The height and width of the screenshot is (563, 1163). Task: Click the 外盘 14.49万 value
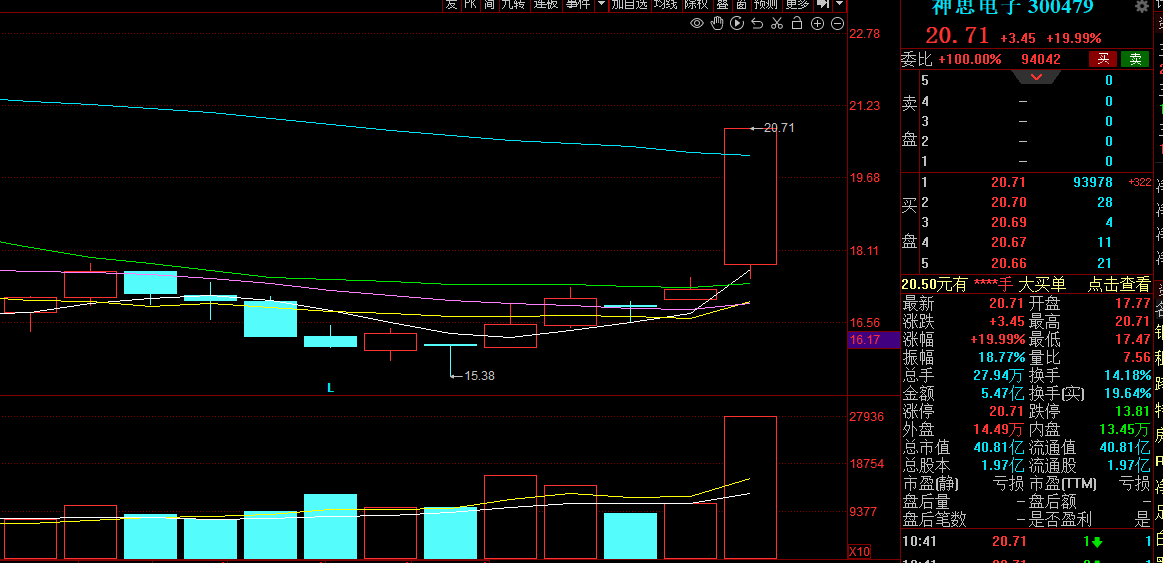coord(999,429)
